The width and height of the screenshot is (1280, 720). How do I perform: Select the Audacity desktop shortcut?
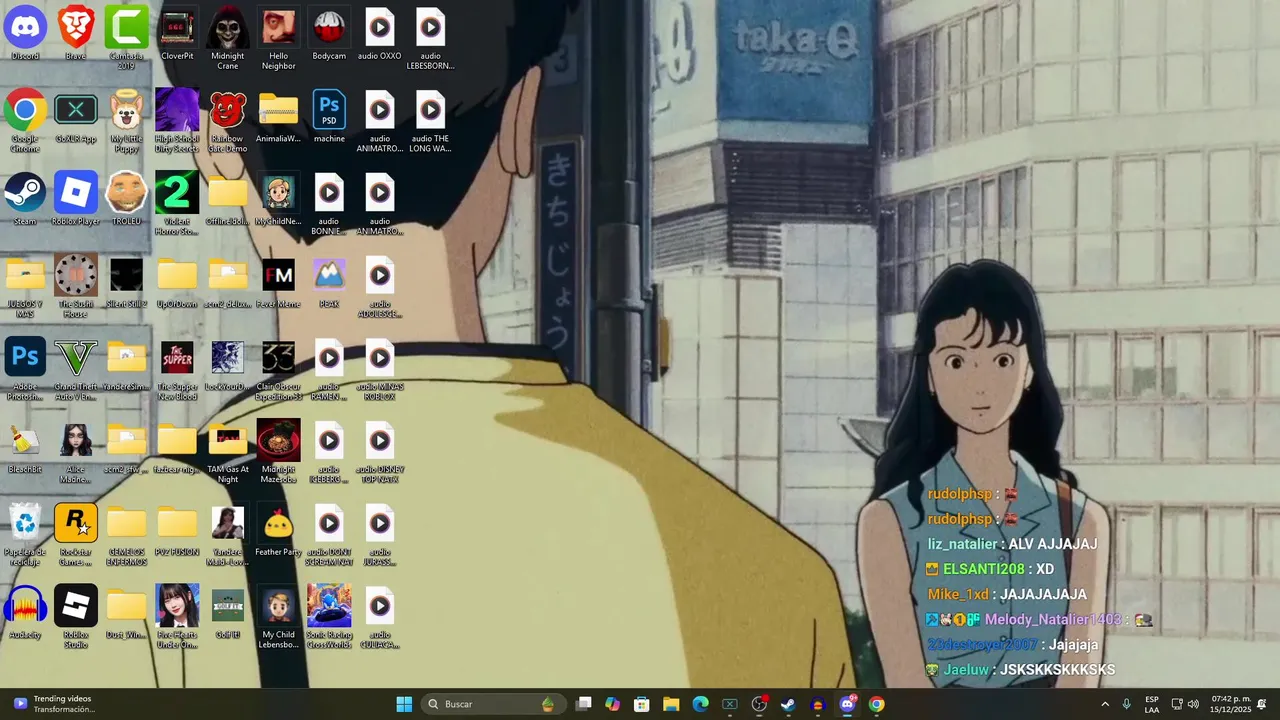coord(25,612)
